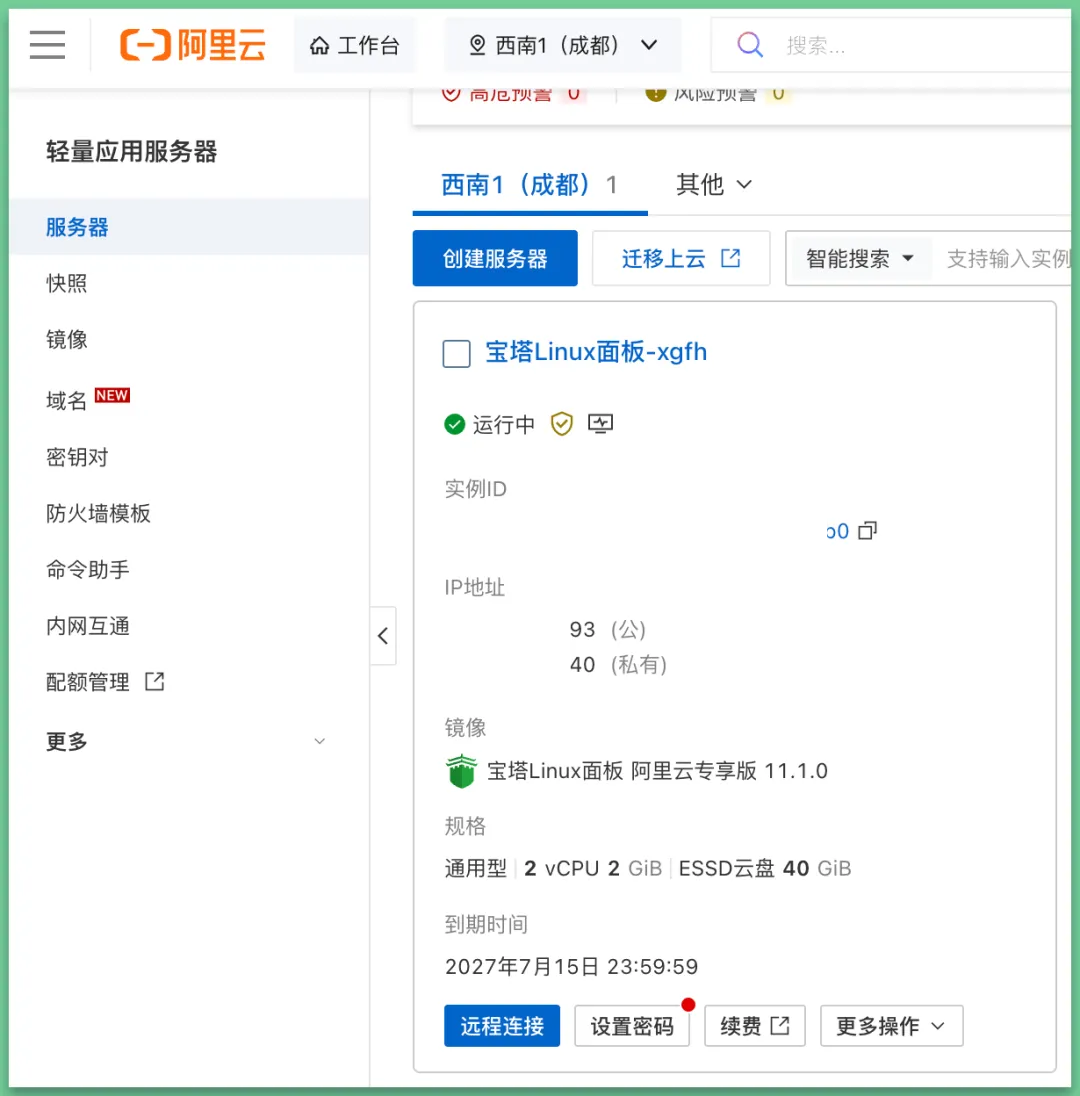Click the private IP ending 40
This screenshot has height=1096, width=1080.
(582, 664)
